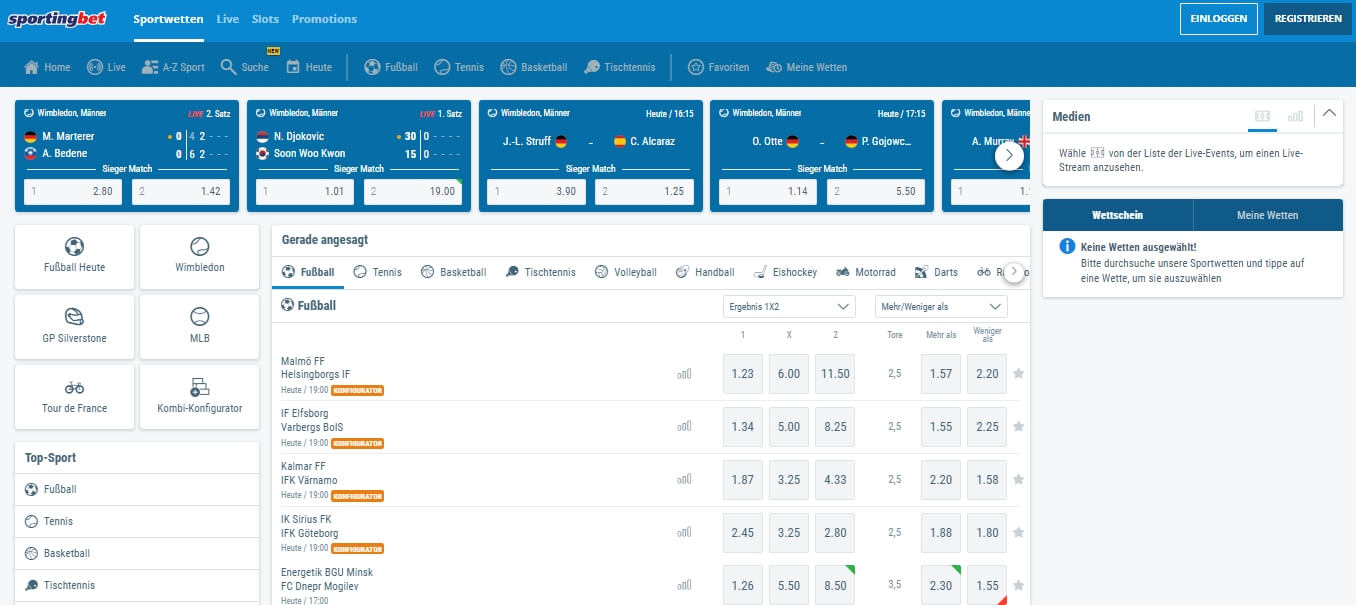The width and height of the screenshot is (1356, 605).
Task: Open Meine Wetten in navigation bar
Action: (806, 67)
